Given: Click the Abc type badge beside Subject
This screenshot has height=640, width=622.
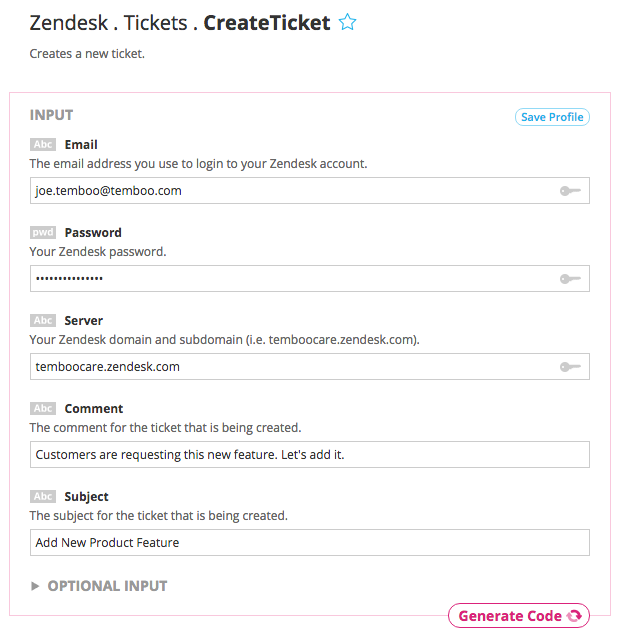Looking at the screenshot, I should [x=43, y=496].
